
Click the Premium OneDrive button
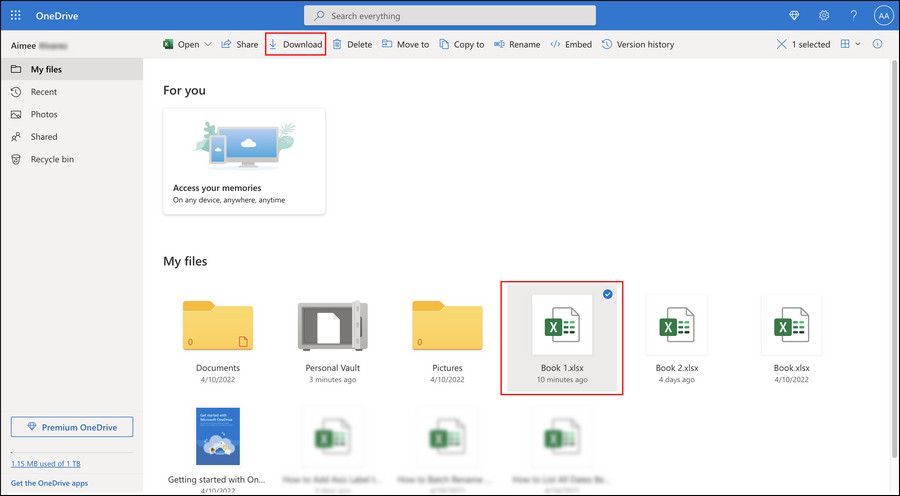72,427
